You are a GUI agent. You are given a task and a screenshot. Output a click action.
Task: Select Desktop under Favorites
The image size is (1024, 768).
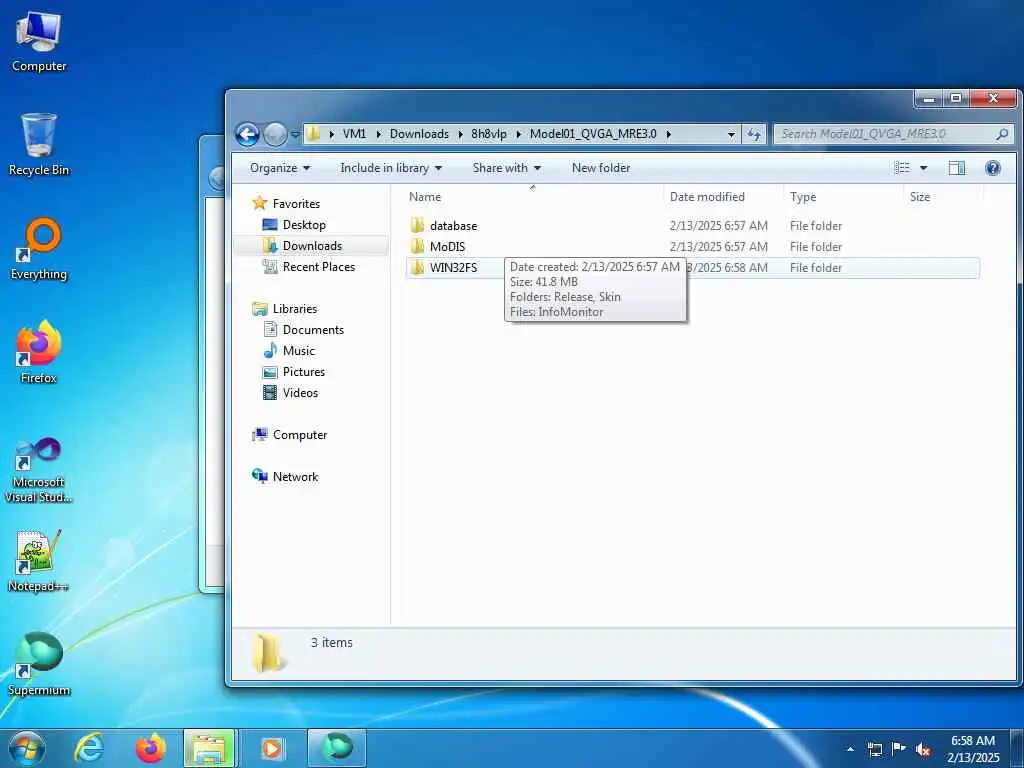304,225
